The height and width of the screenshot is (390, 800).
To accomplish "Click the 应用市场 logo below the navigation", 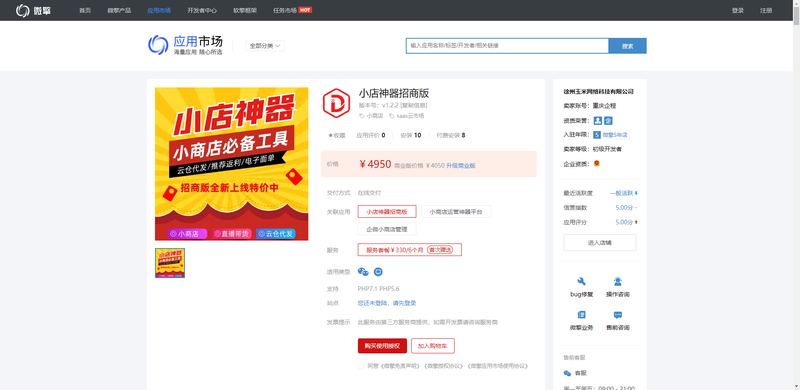I will click(185, 45).
